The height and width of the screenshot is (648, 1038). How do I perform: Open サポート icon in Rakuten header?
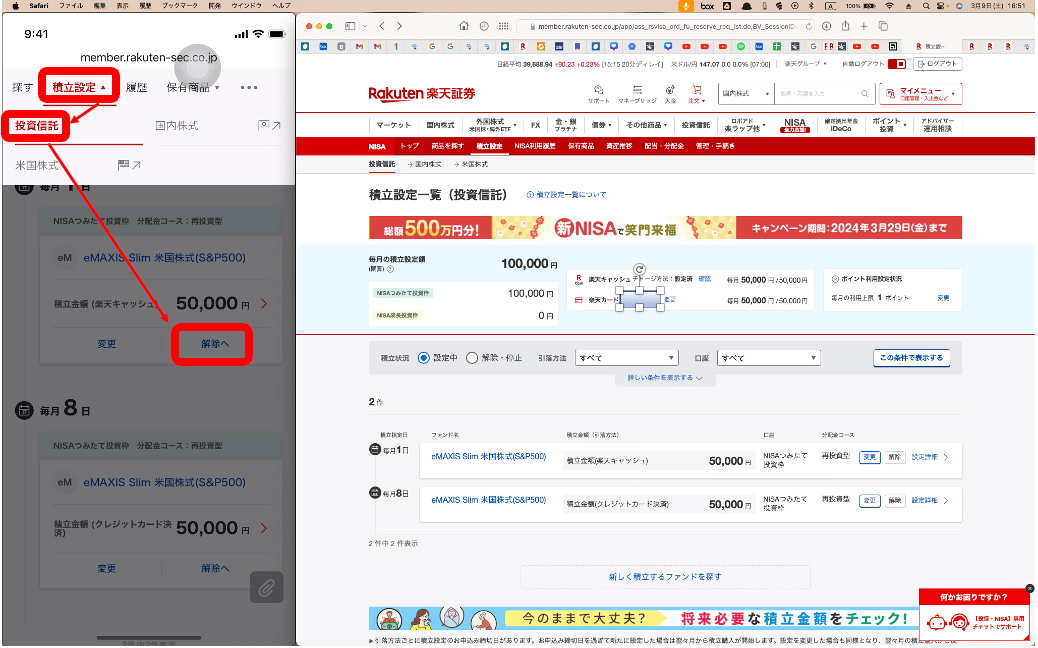(598, 93)
